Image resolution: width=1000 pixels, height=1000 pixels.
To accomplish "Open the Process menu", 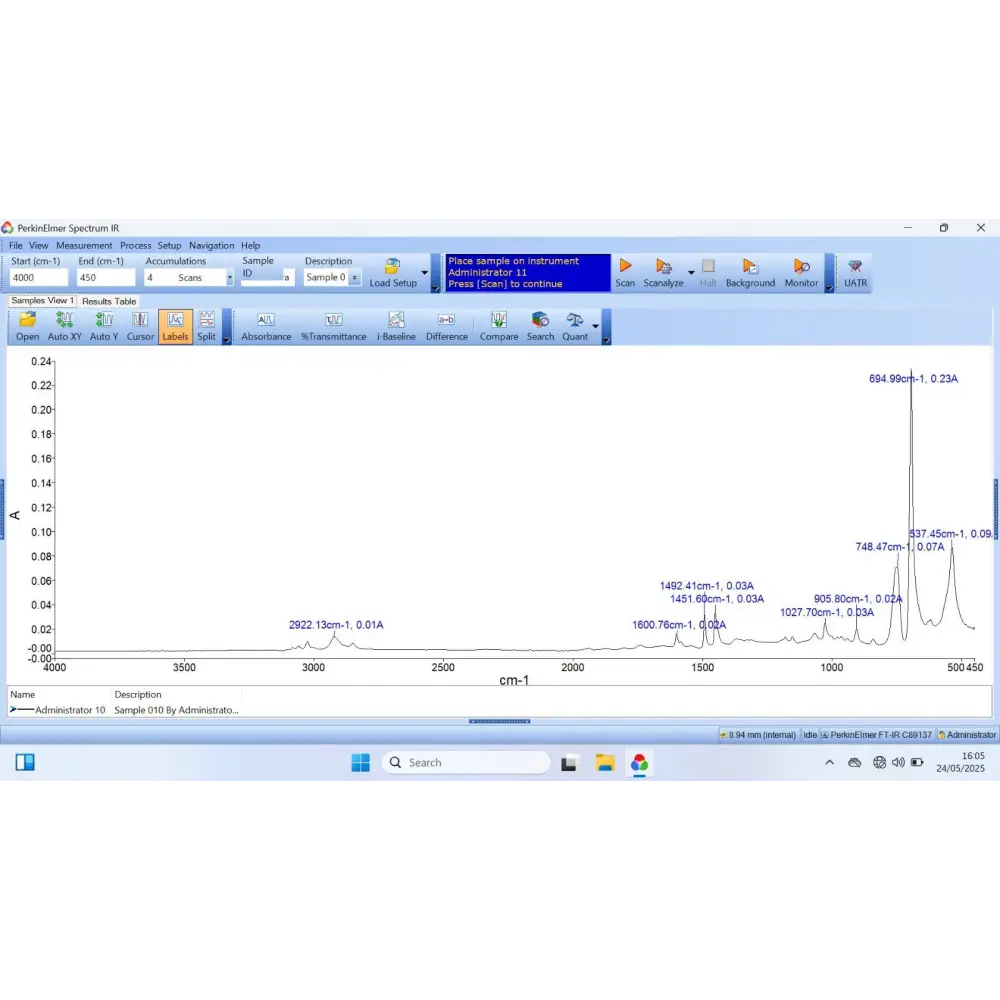I will coord(136,246).
